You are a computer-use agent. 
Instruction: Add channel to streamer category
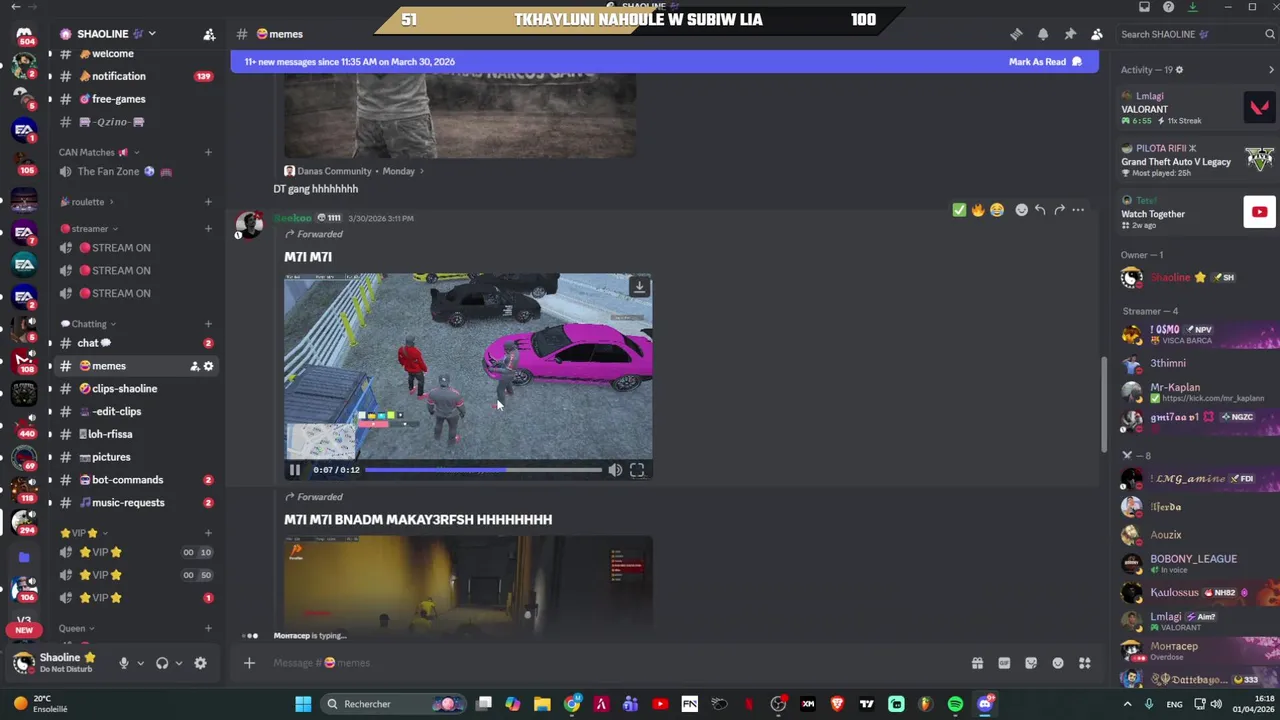(x=208, y=229)
